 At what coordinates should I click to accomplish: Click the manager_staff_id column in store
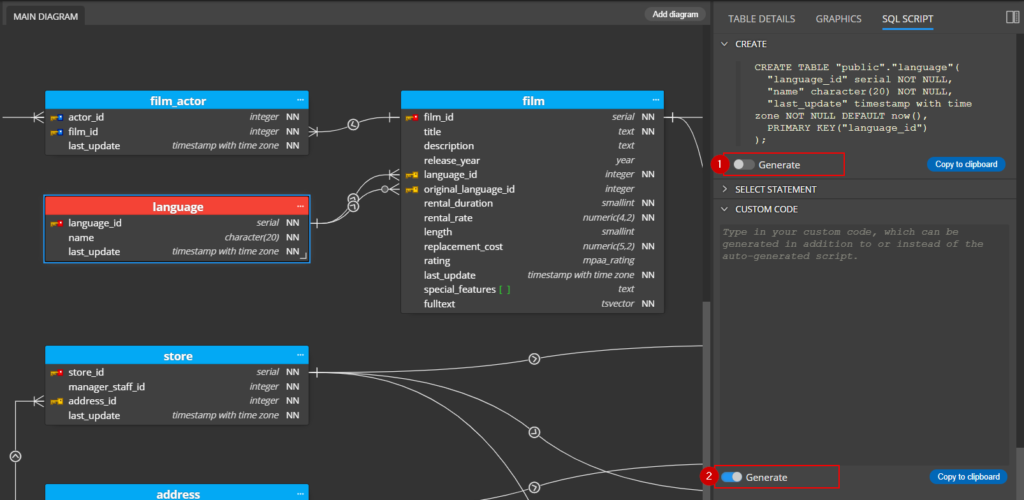pyautogui.click(x=177, y=387)
